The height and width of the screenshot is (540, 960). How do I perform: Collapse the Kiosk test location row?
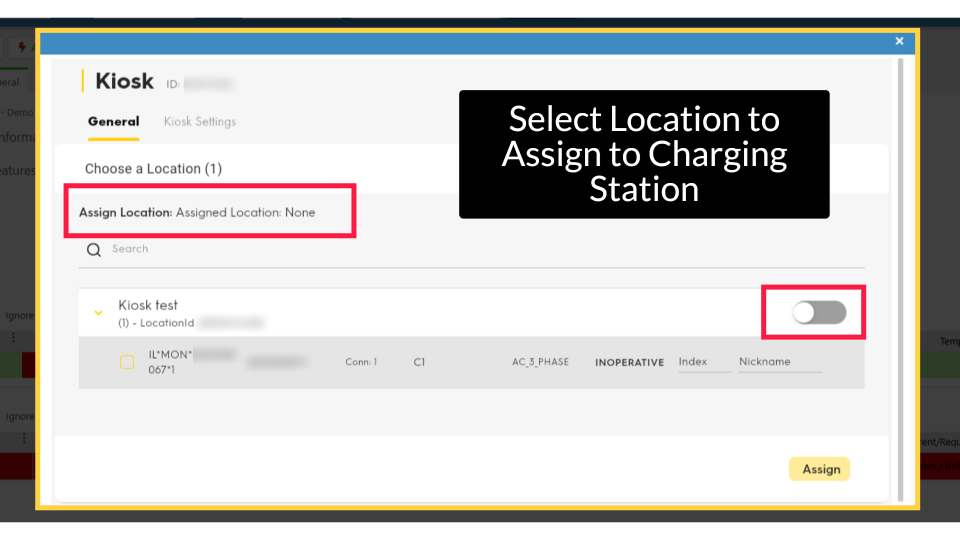(98, 313)
